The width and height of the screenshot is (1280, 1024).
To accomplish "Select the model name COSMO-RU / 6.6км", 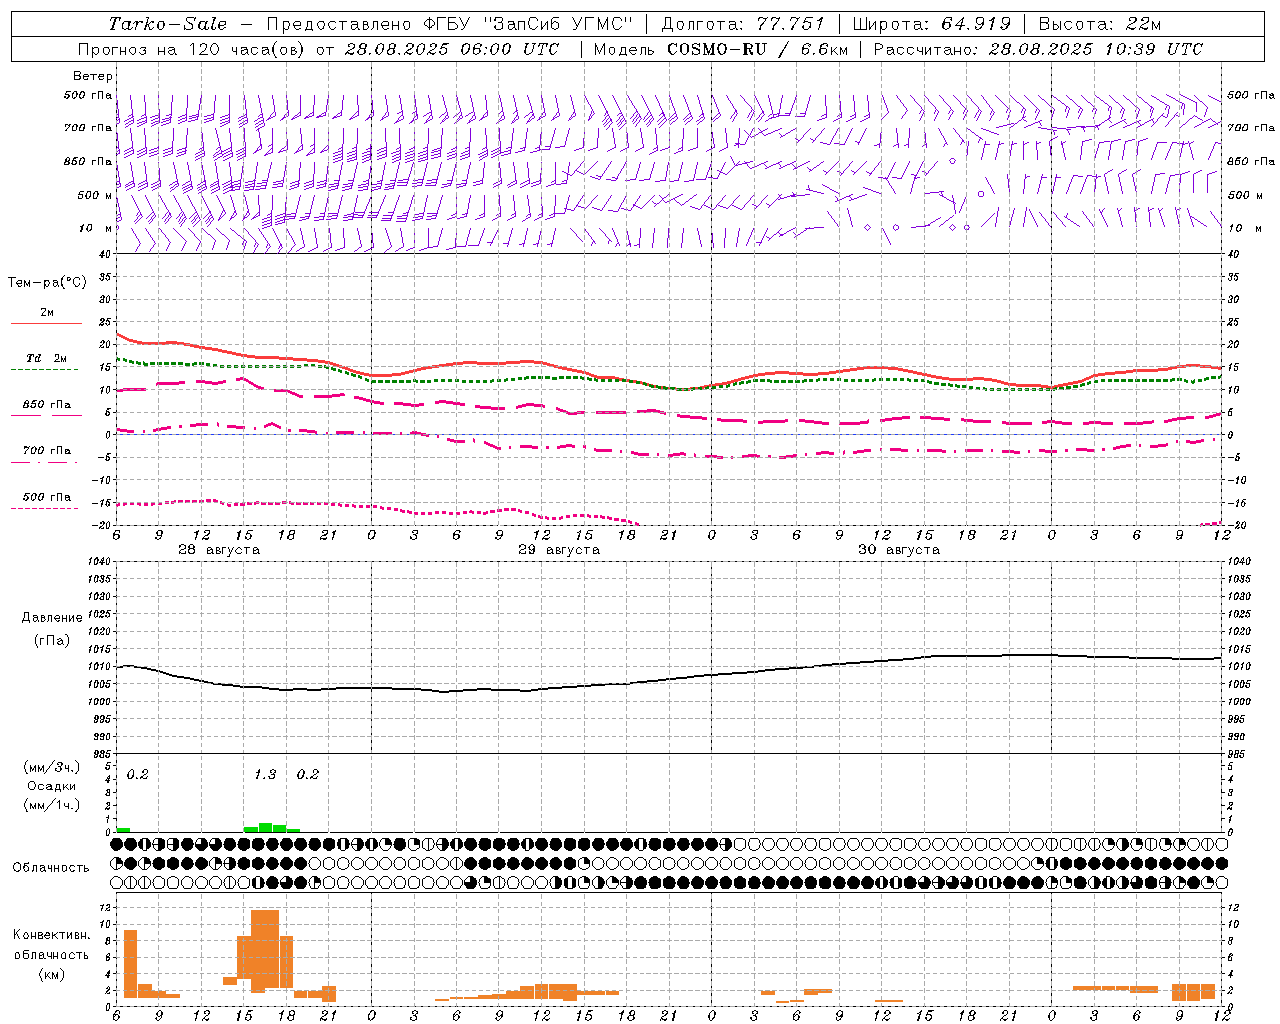I will point(756,49).
